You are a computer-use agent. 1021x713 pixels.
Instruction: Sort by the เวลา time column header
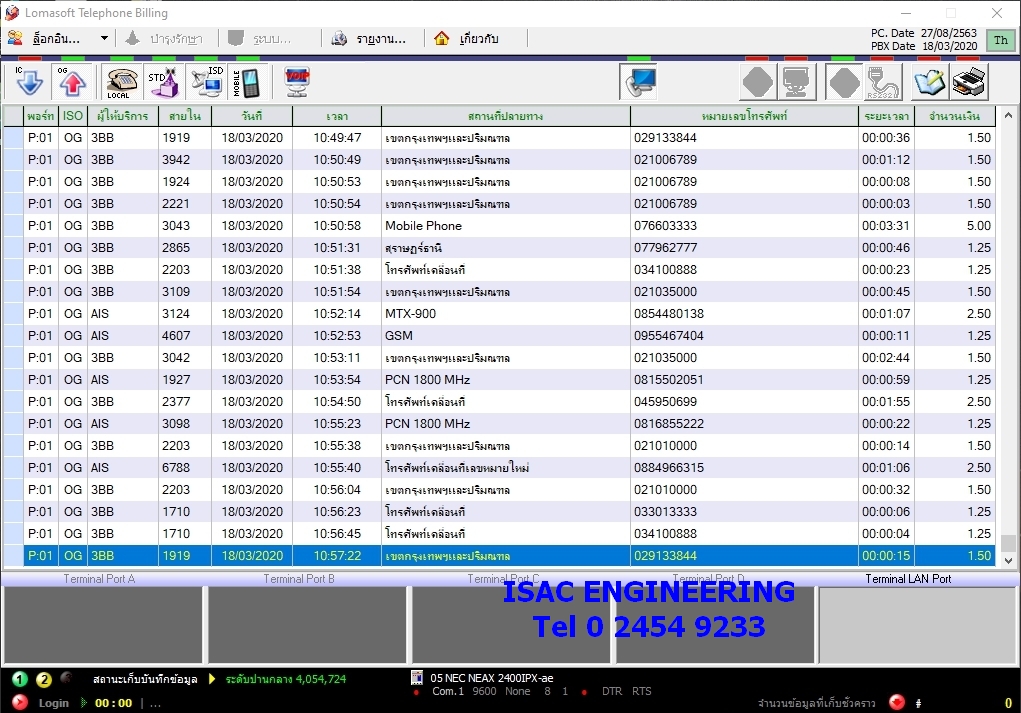[x=337, y=116]
